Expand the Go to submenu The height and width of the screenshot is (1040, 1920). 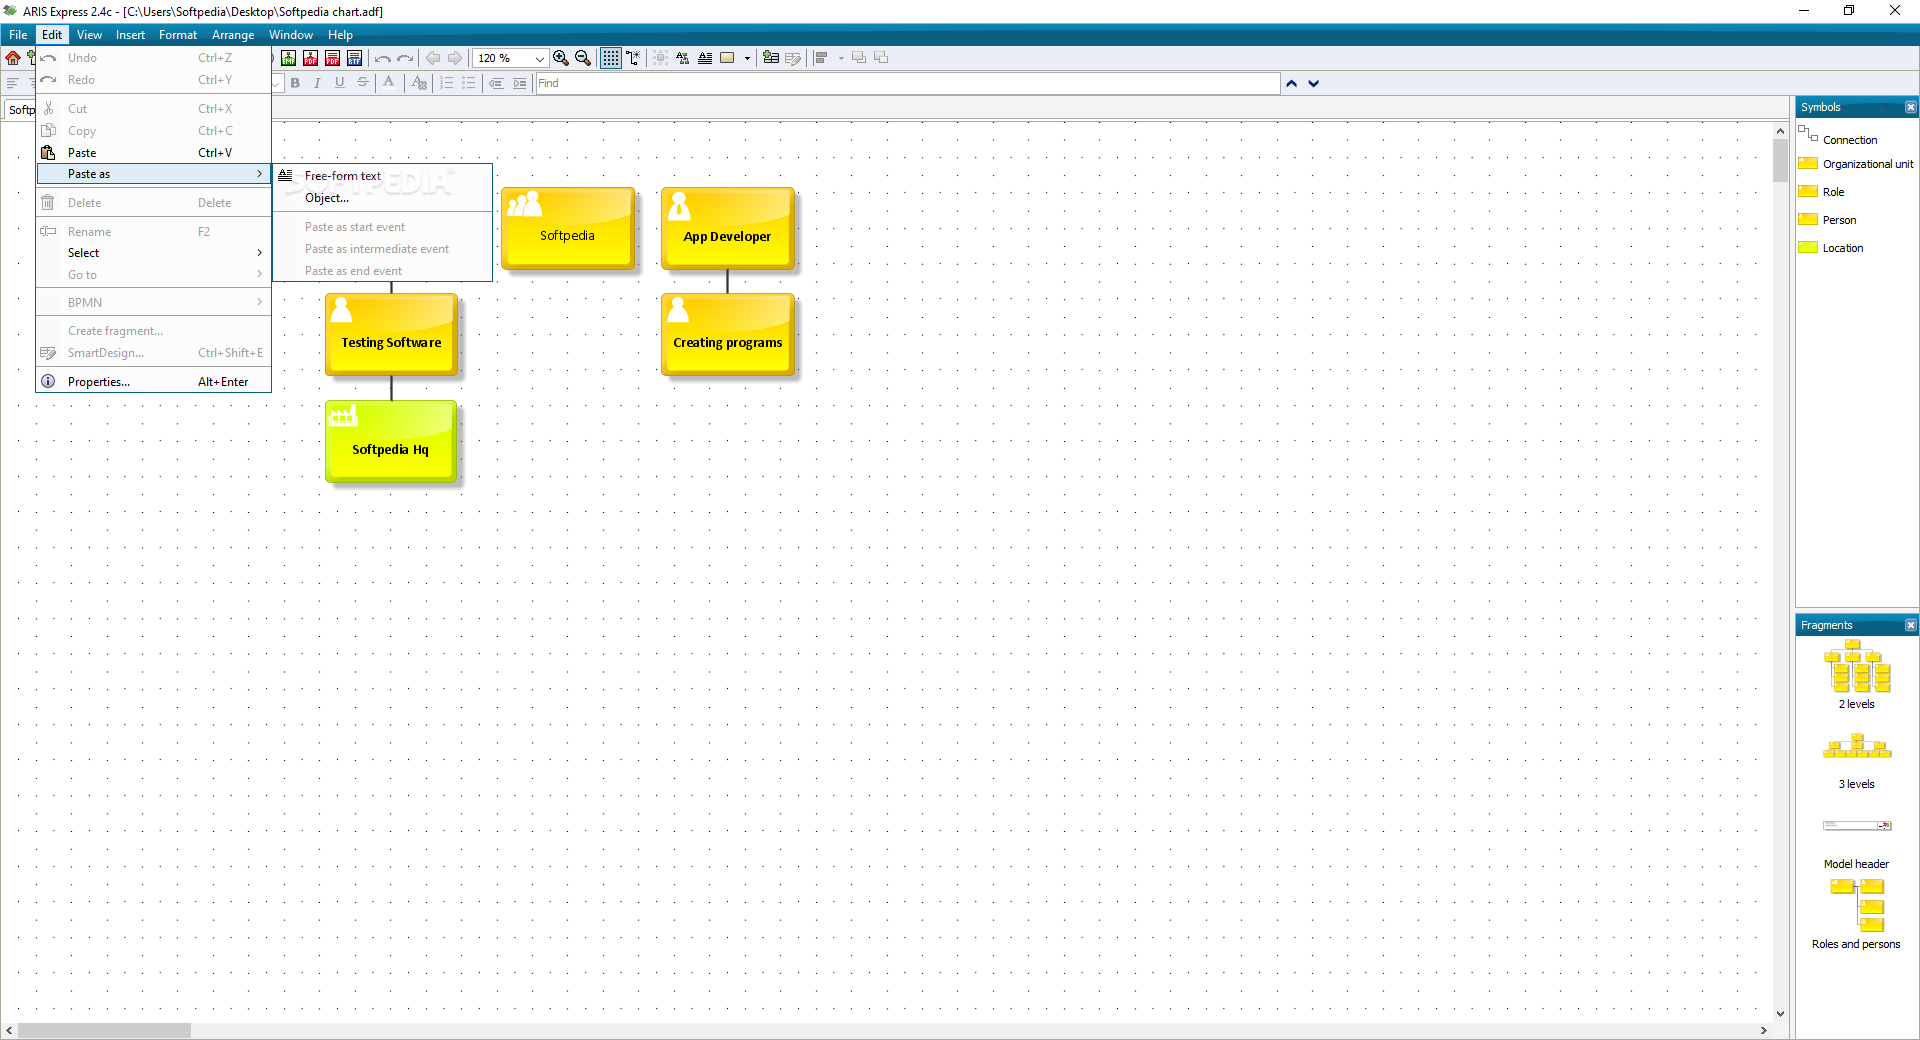(153, 275)
